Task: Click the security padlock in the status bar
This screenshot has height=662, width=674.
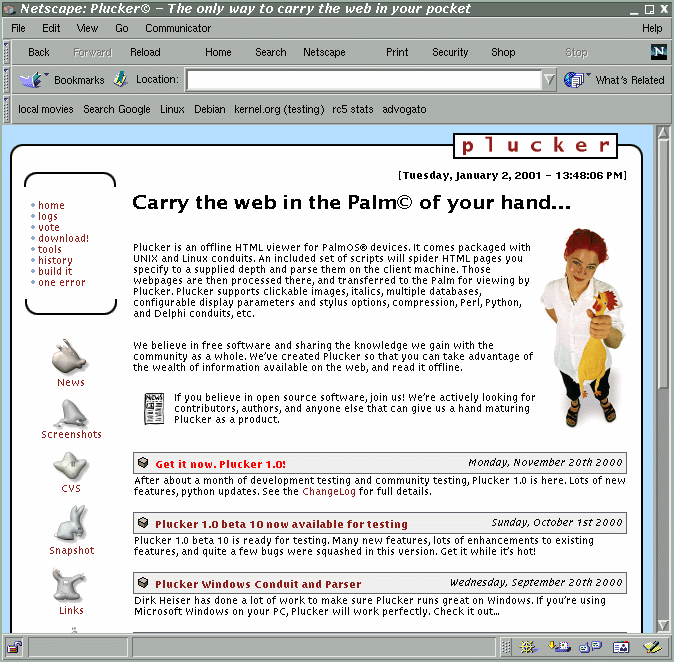Action: [15, 647]
